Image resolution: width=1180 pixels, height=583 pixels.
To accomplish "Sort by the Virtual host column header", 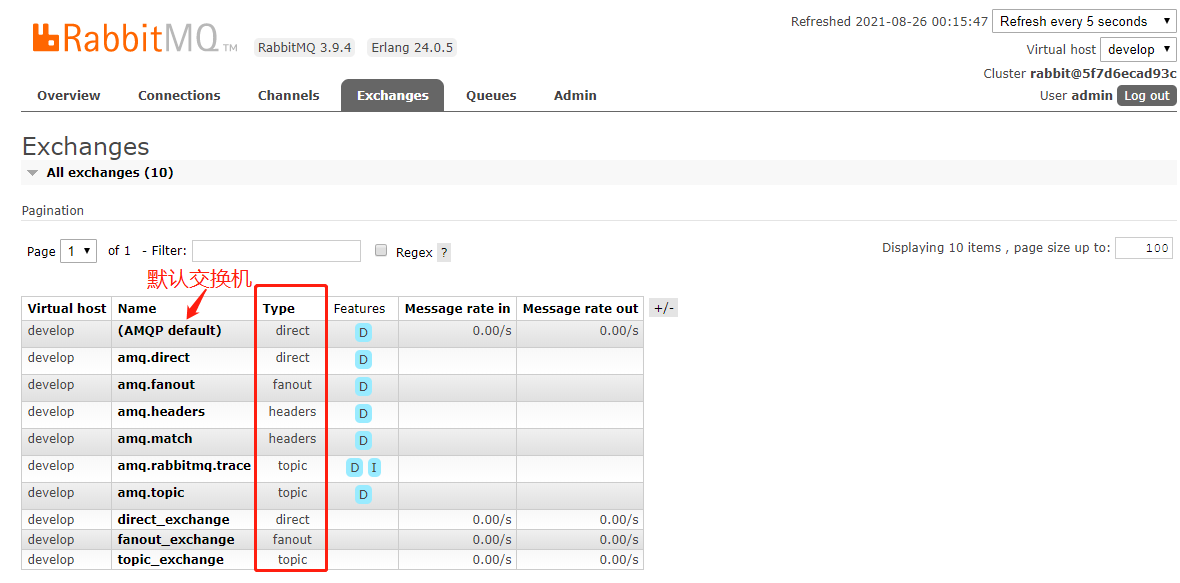I will click(67, 308).
